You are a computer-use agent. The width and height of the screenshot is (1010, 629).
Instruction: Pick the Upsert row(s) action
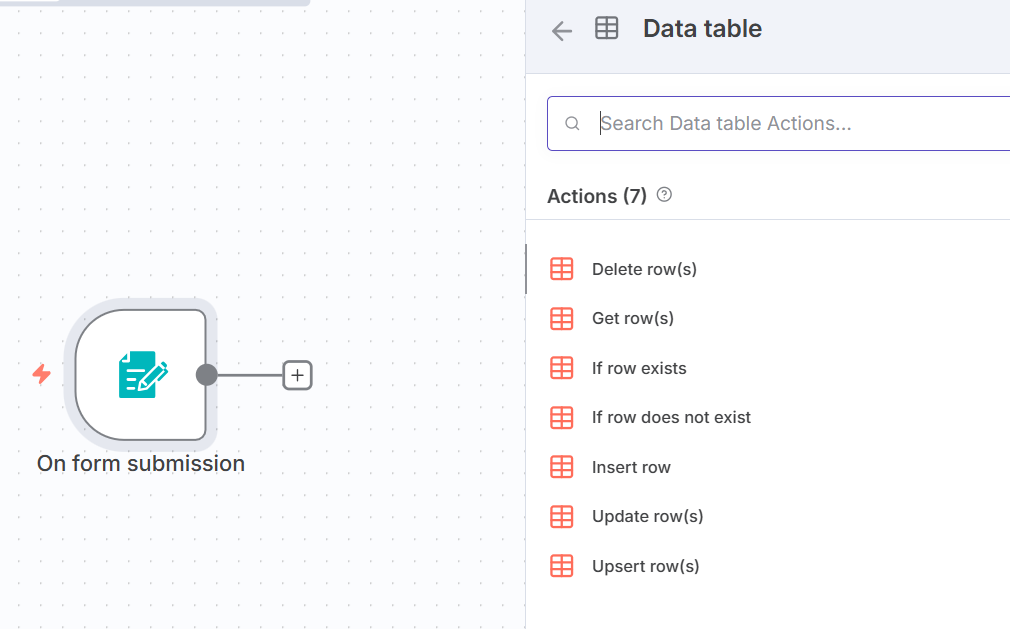[645, 566]
